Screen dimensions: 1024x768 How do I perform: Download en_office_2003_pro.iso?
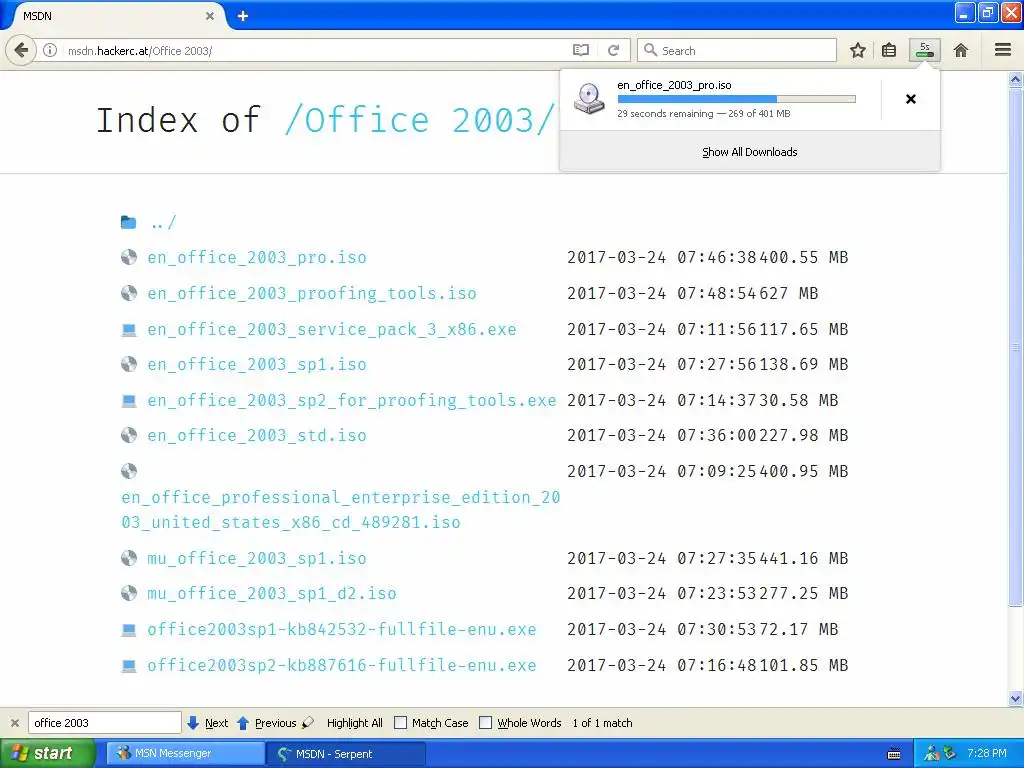coord(257,257)
